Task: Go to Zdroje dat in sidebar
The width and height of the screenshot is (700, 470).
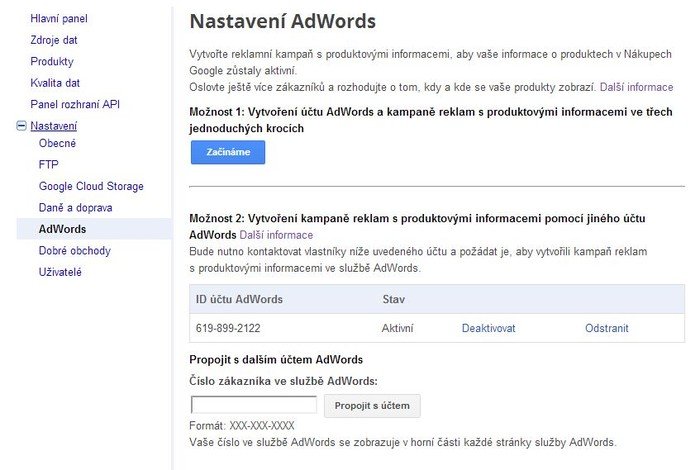Action: pos(54,40)
